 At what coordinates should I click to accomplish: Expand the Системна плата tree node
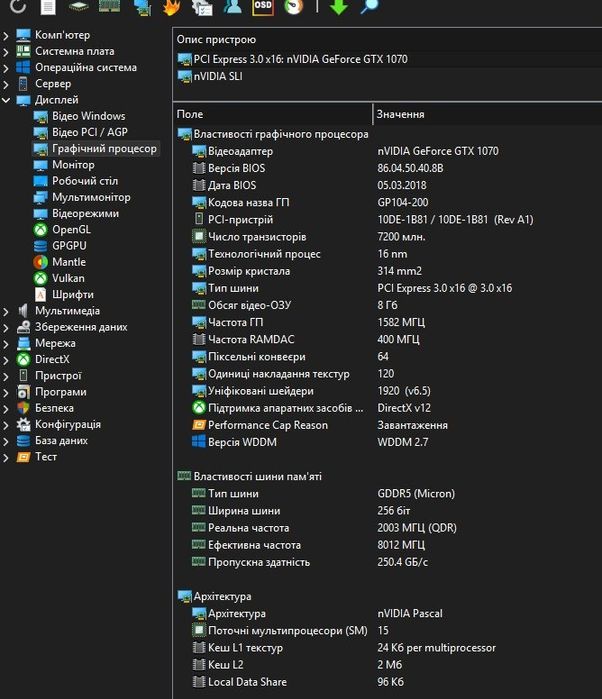(6, 52)
